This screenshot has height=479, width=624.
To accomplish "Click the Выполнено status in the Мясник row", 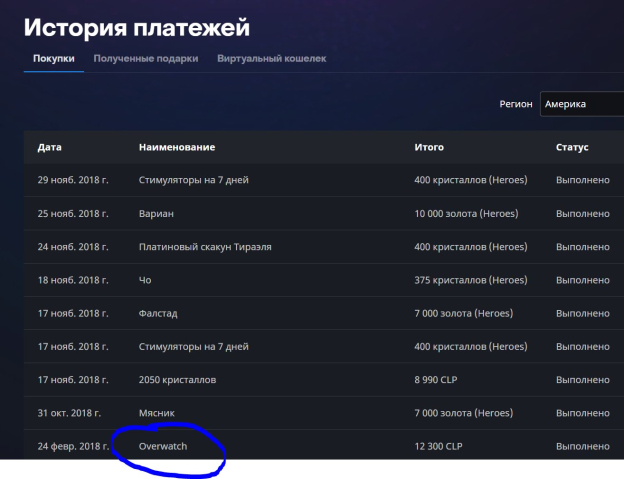I will [583, 413].
